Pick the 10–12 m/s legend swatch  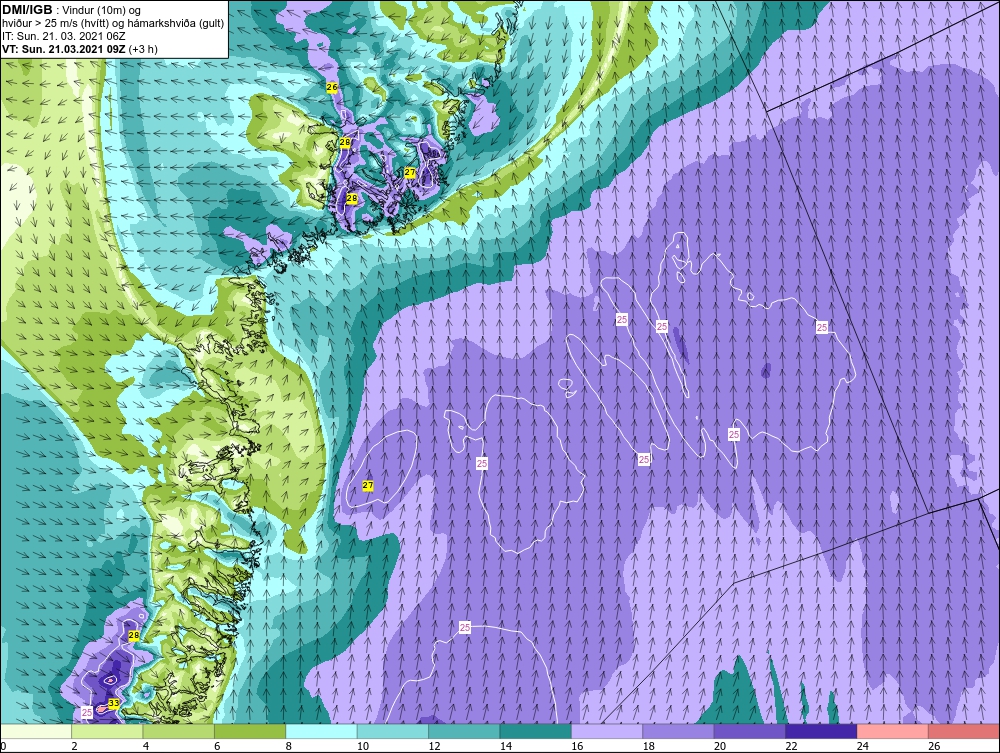click(393, 731)
